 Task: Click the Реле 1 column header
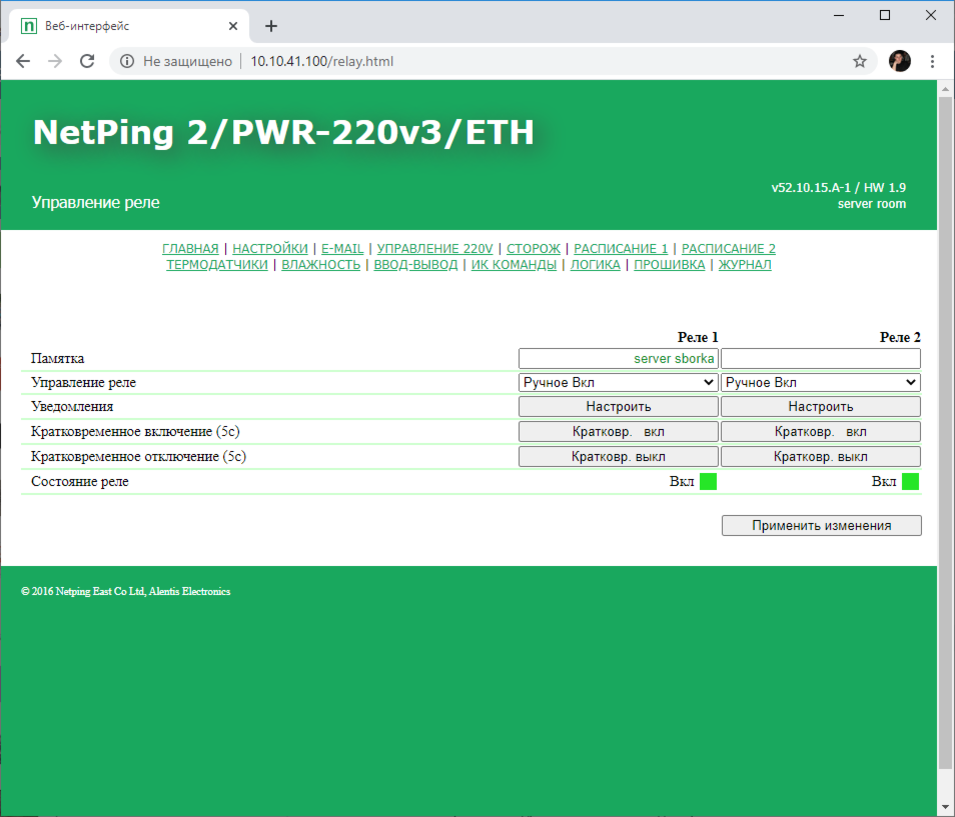pyautogui.click(x=698, y=337)
